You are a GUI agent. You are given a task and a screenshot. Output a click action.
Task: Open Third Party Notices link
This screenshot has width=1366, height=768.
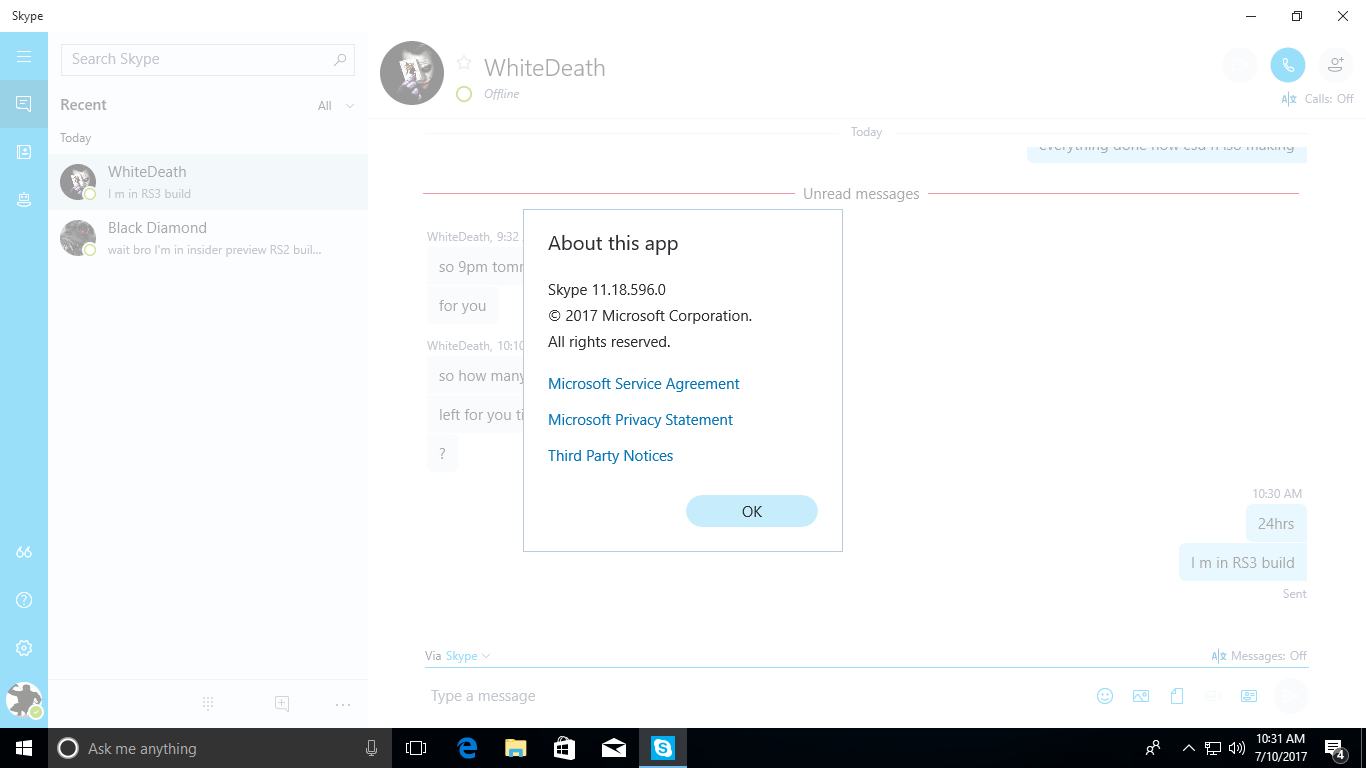pyautogui.click(x=610, y=456)
